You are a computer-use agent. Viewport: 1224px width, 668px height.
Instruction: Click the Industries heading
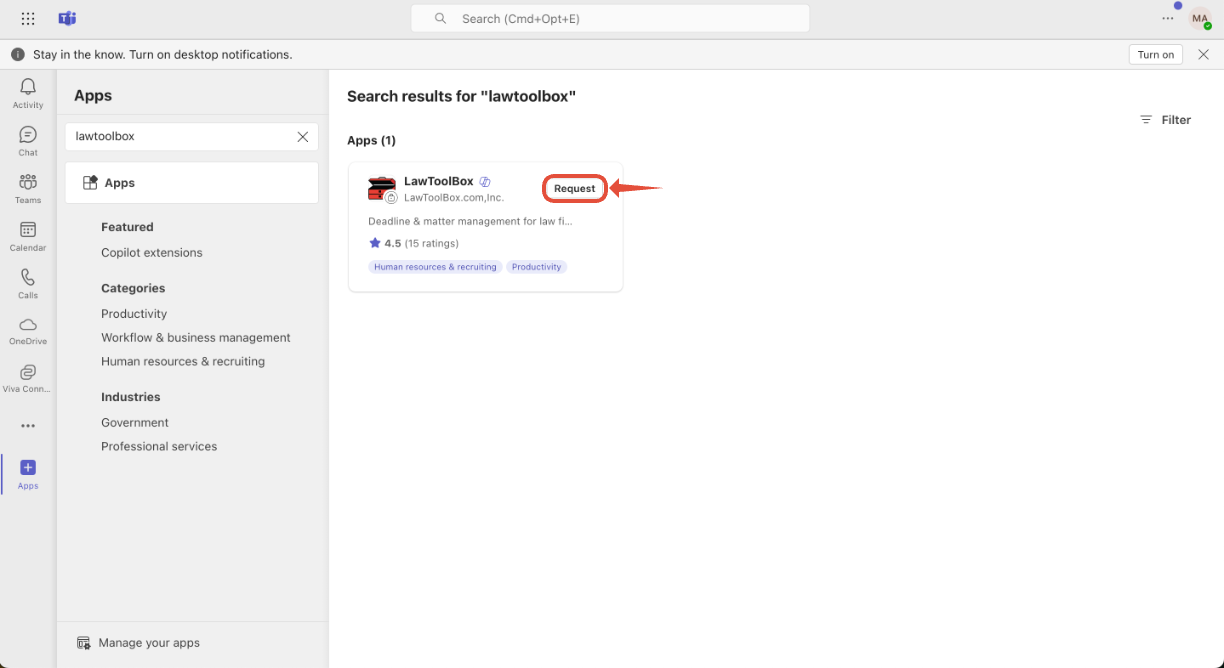pyautogui.click(x=131, y=397)
